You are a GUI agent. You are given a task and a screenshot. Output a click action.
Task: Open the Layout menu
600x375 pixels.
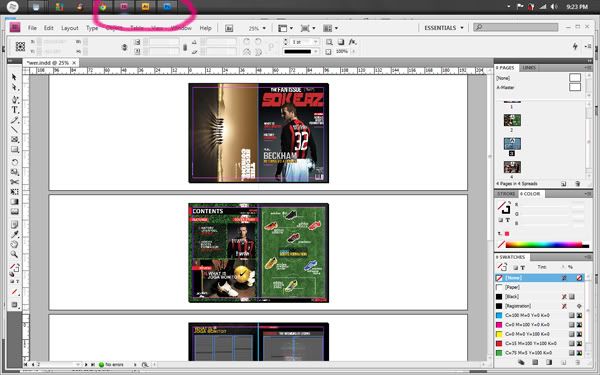click(x=70, y=28)
